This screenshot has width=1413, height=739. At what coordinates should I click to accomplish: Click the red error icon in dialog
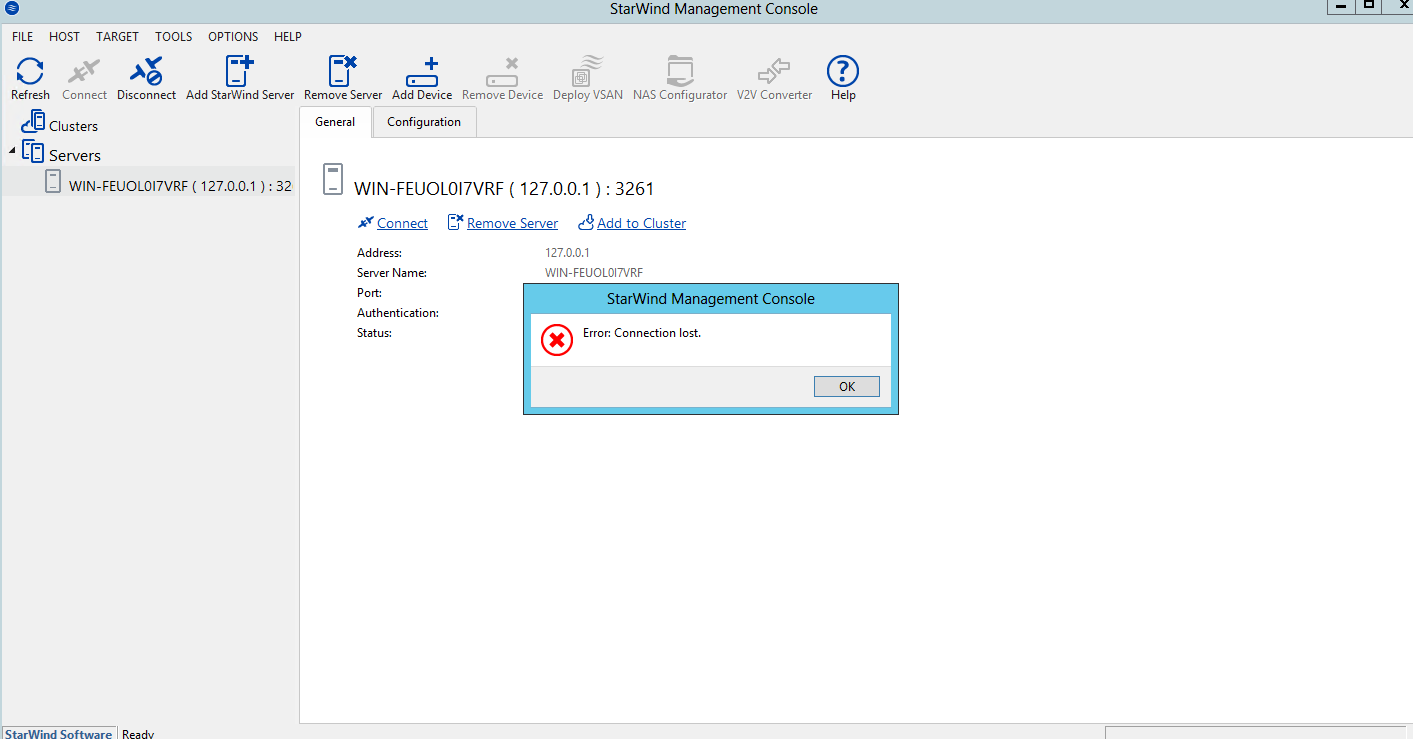coord(556,340)
